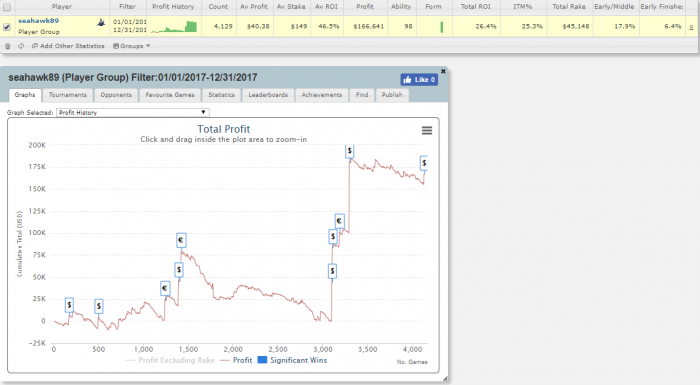Switch to the Tournaments tab
700x385 pixels.
click(68, 95)
